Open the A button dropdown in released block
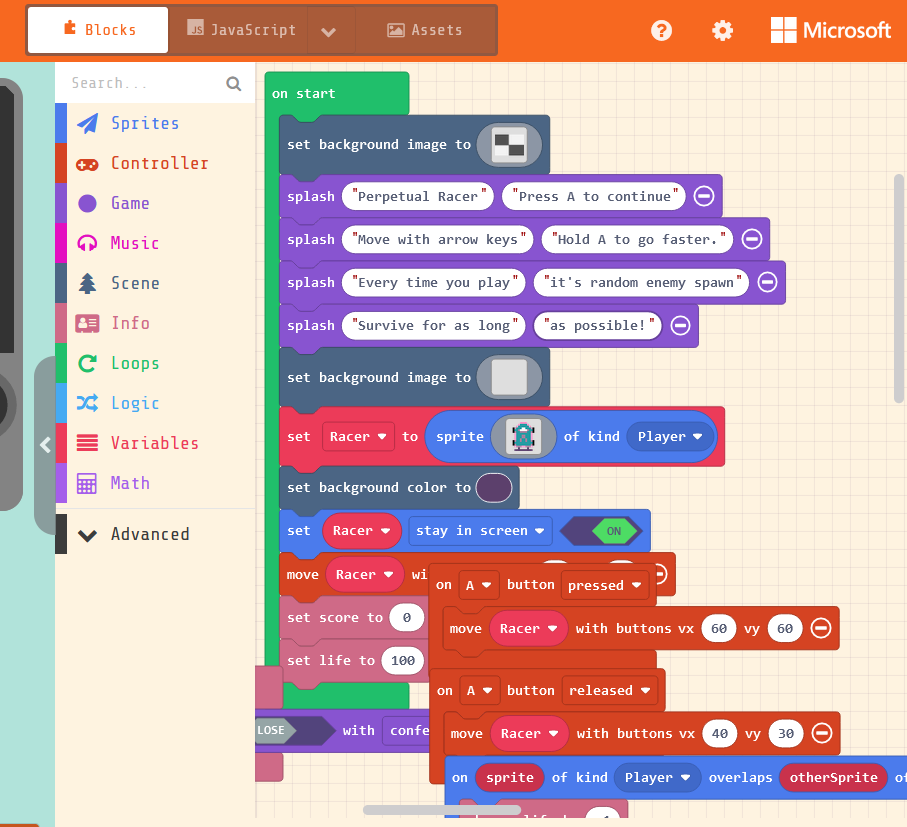The image size is (907, 827). [x=479, y=691]
